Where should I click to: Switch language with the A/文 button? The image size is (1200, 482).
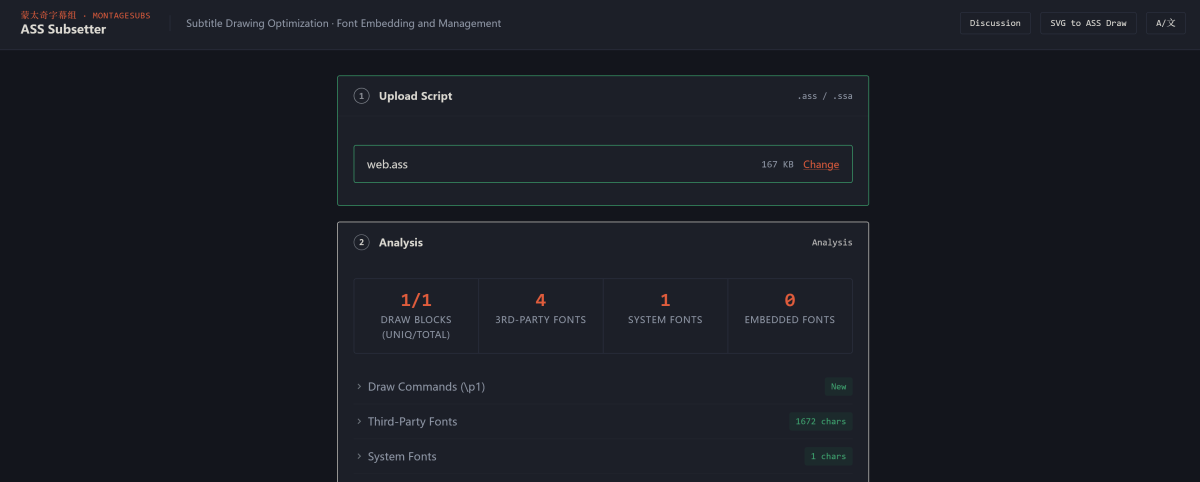coord(1165,23)
